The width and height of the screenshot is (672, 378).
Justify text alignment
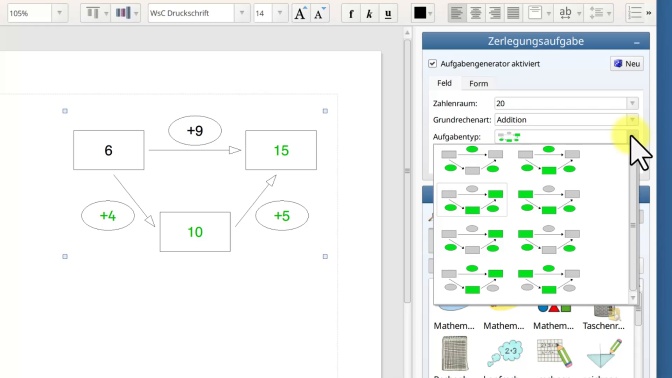click(513, 13)
